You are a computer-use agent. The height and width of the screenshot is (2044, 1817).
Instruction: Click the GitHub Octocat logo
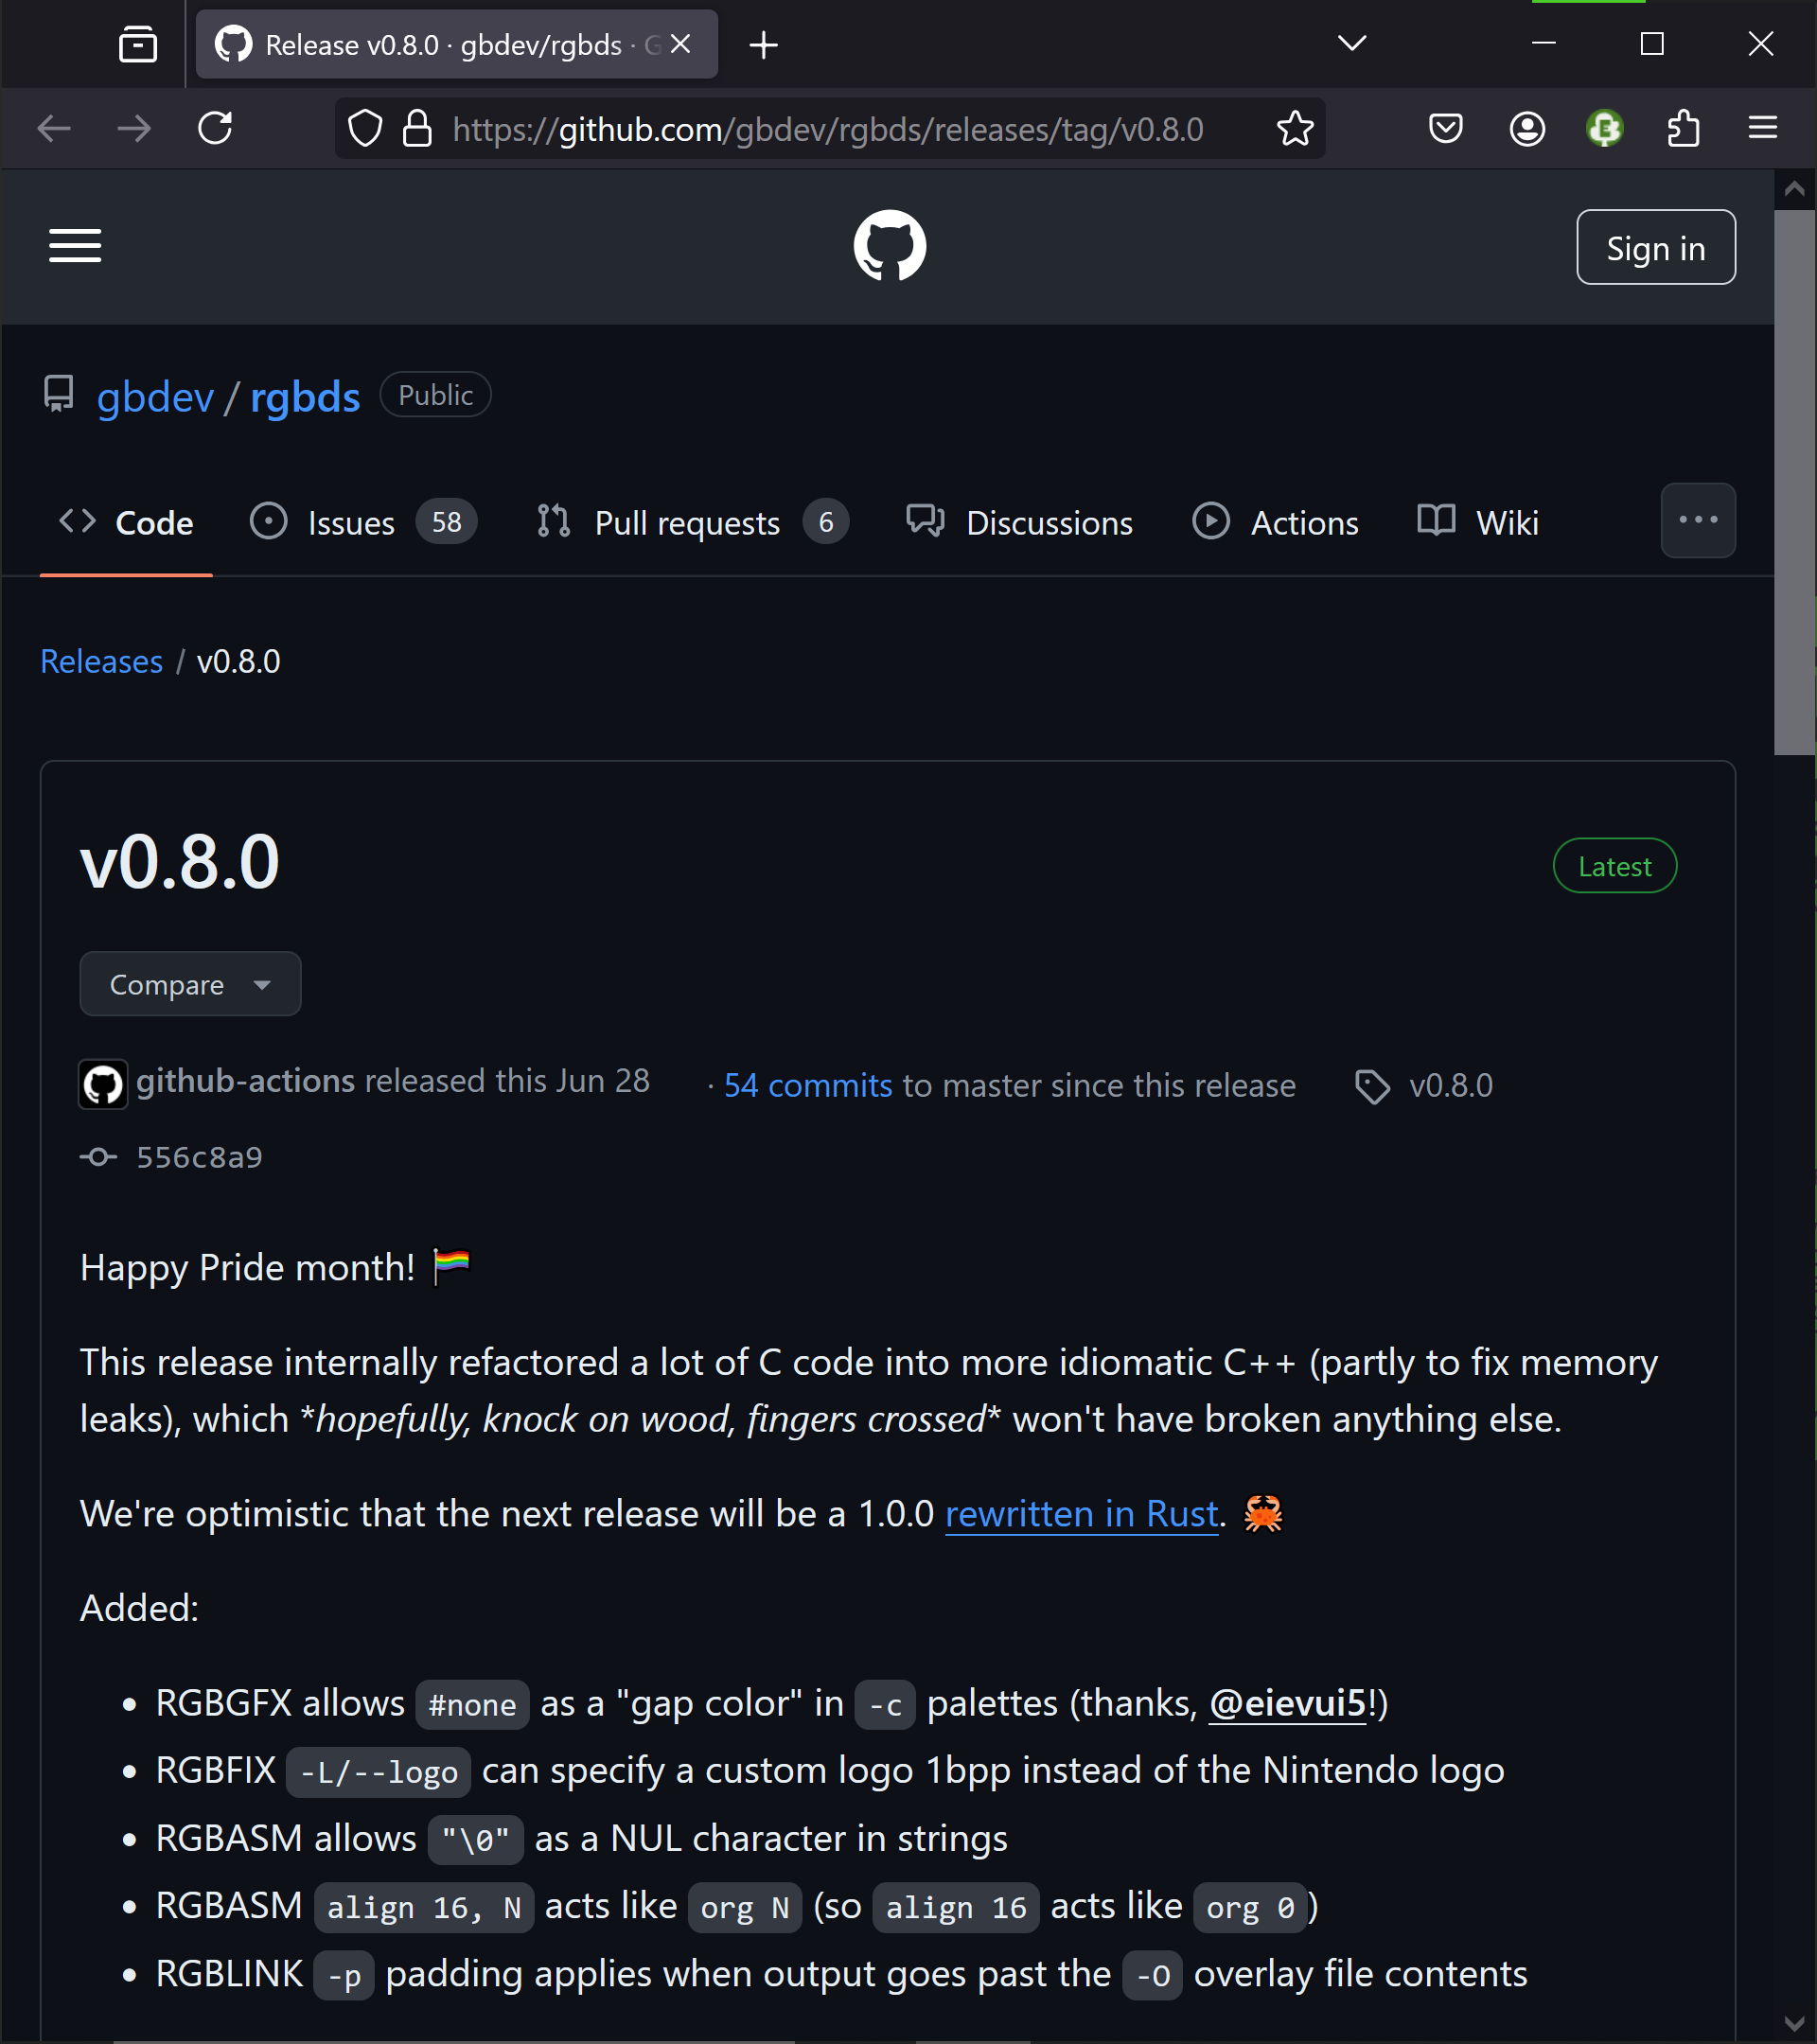[x=889, y=246]
